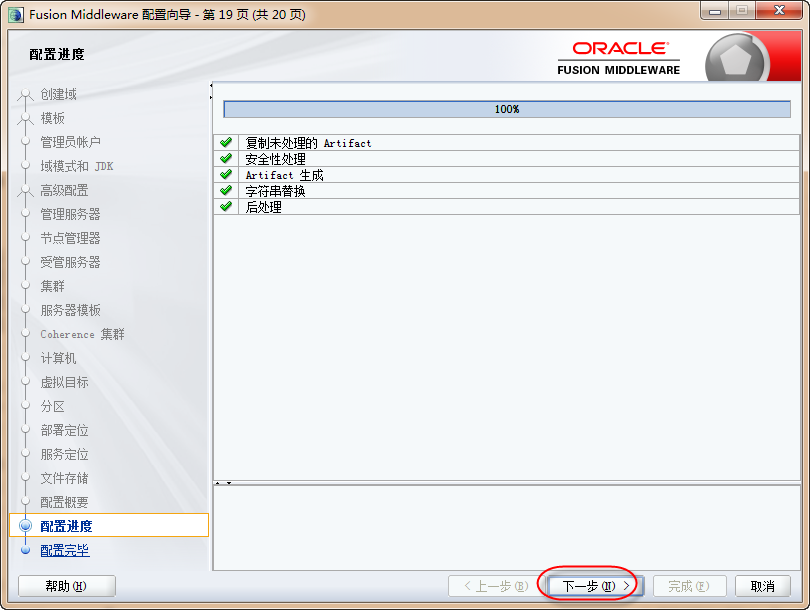Select the 配置进度 step in sidebar
The image size is (810, 610).
click(109, 526)
